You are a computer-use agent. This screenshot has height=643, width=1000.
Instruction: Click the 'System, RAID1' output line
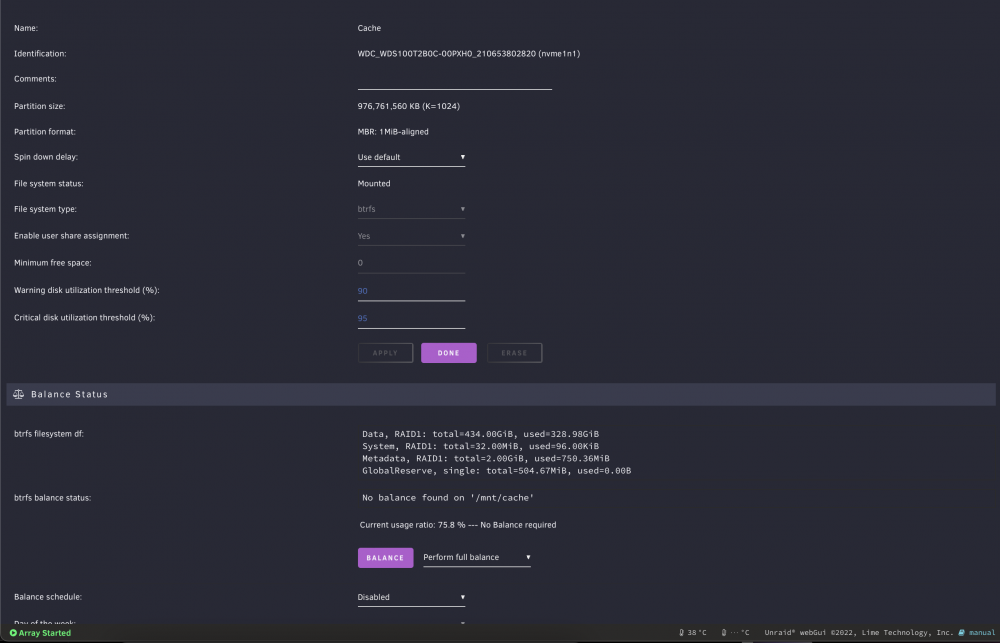click(480, 446)
